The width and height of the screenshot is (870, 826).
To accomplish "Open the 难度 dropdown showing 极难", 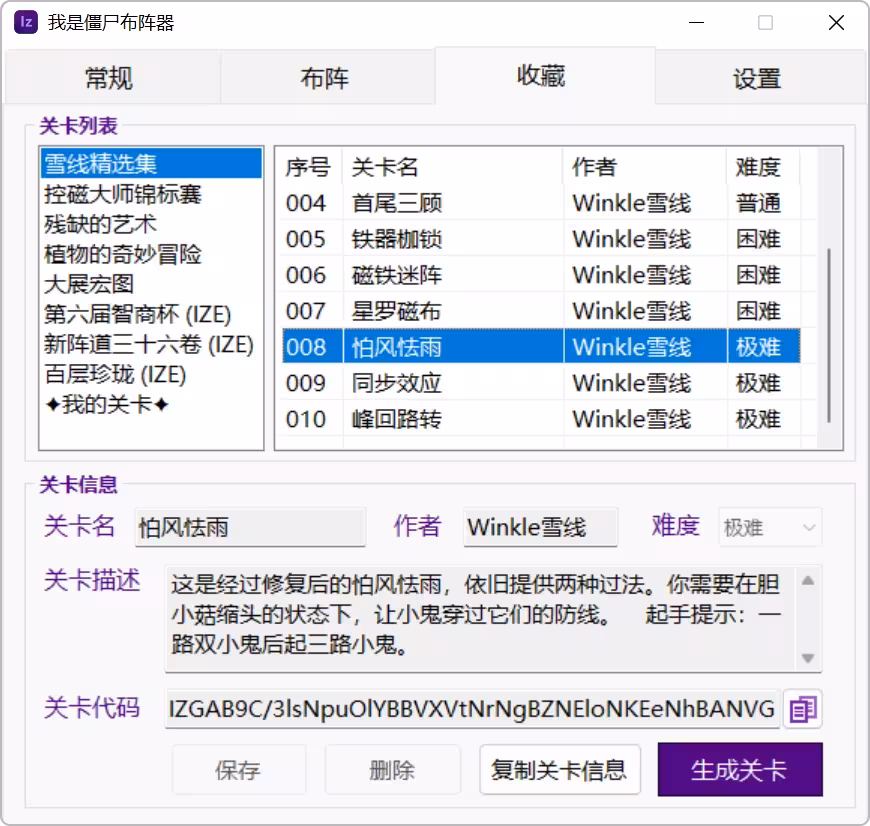I will [x=770, y=527].
